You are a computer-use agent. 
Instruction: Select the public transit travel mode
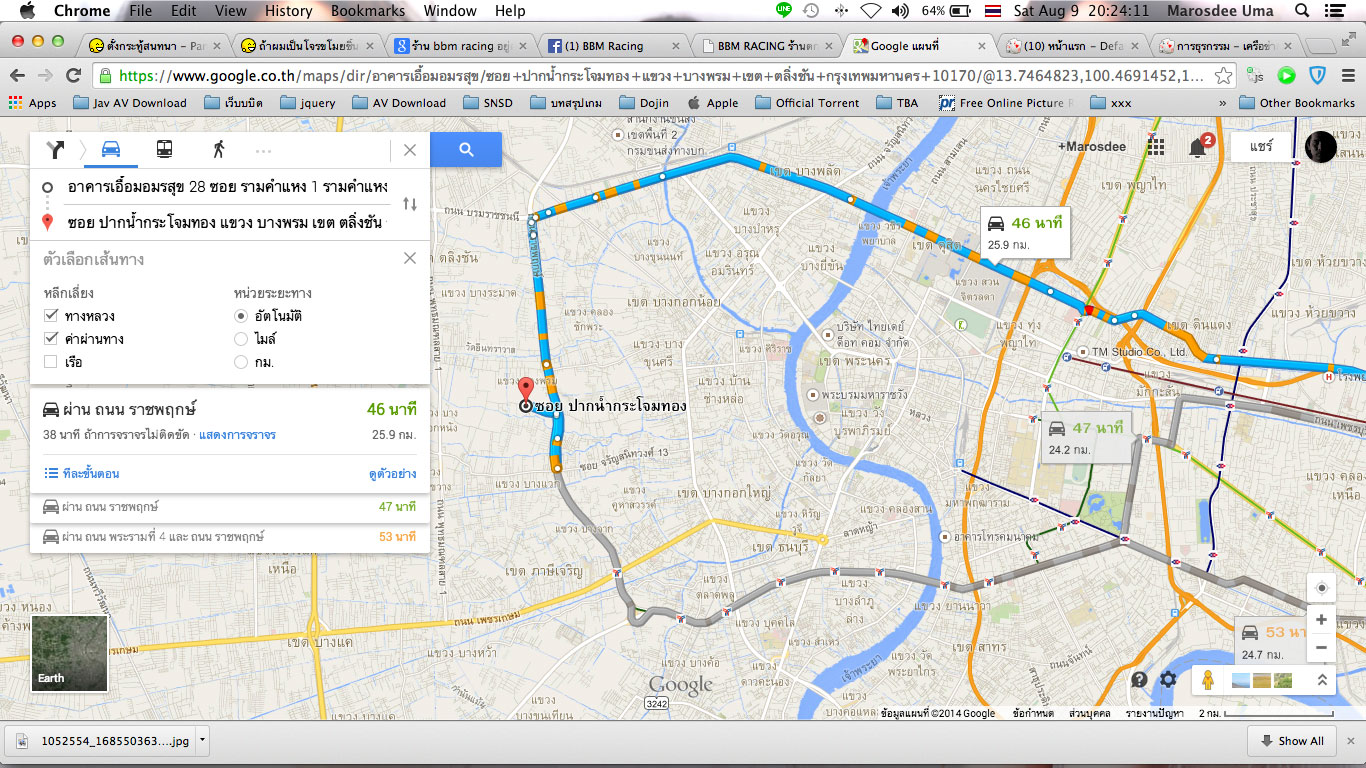[x=164, y=150]
